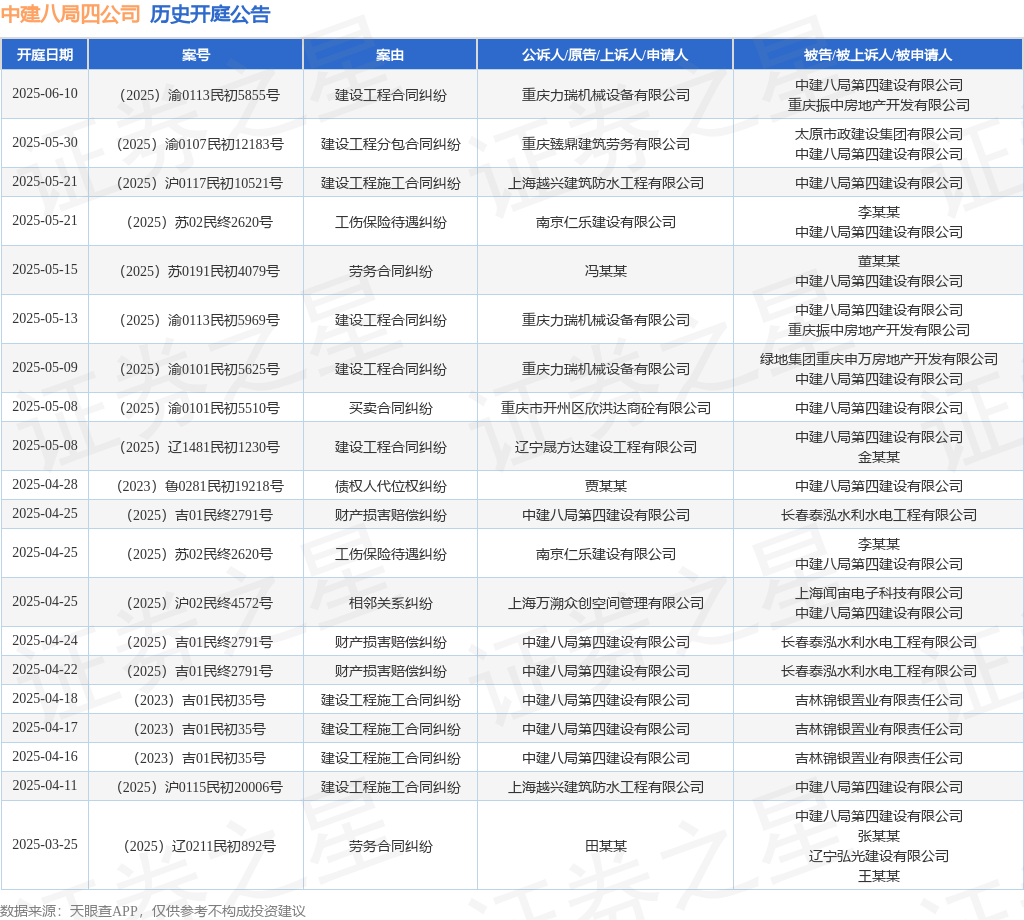Screen dimensions: 1024x920
Task: Click 张某某 defendant name
Action: pyautogui.click(x=878, y=836)
